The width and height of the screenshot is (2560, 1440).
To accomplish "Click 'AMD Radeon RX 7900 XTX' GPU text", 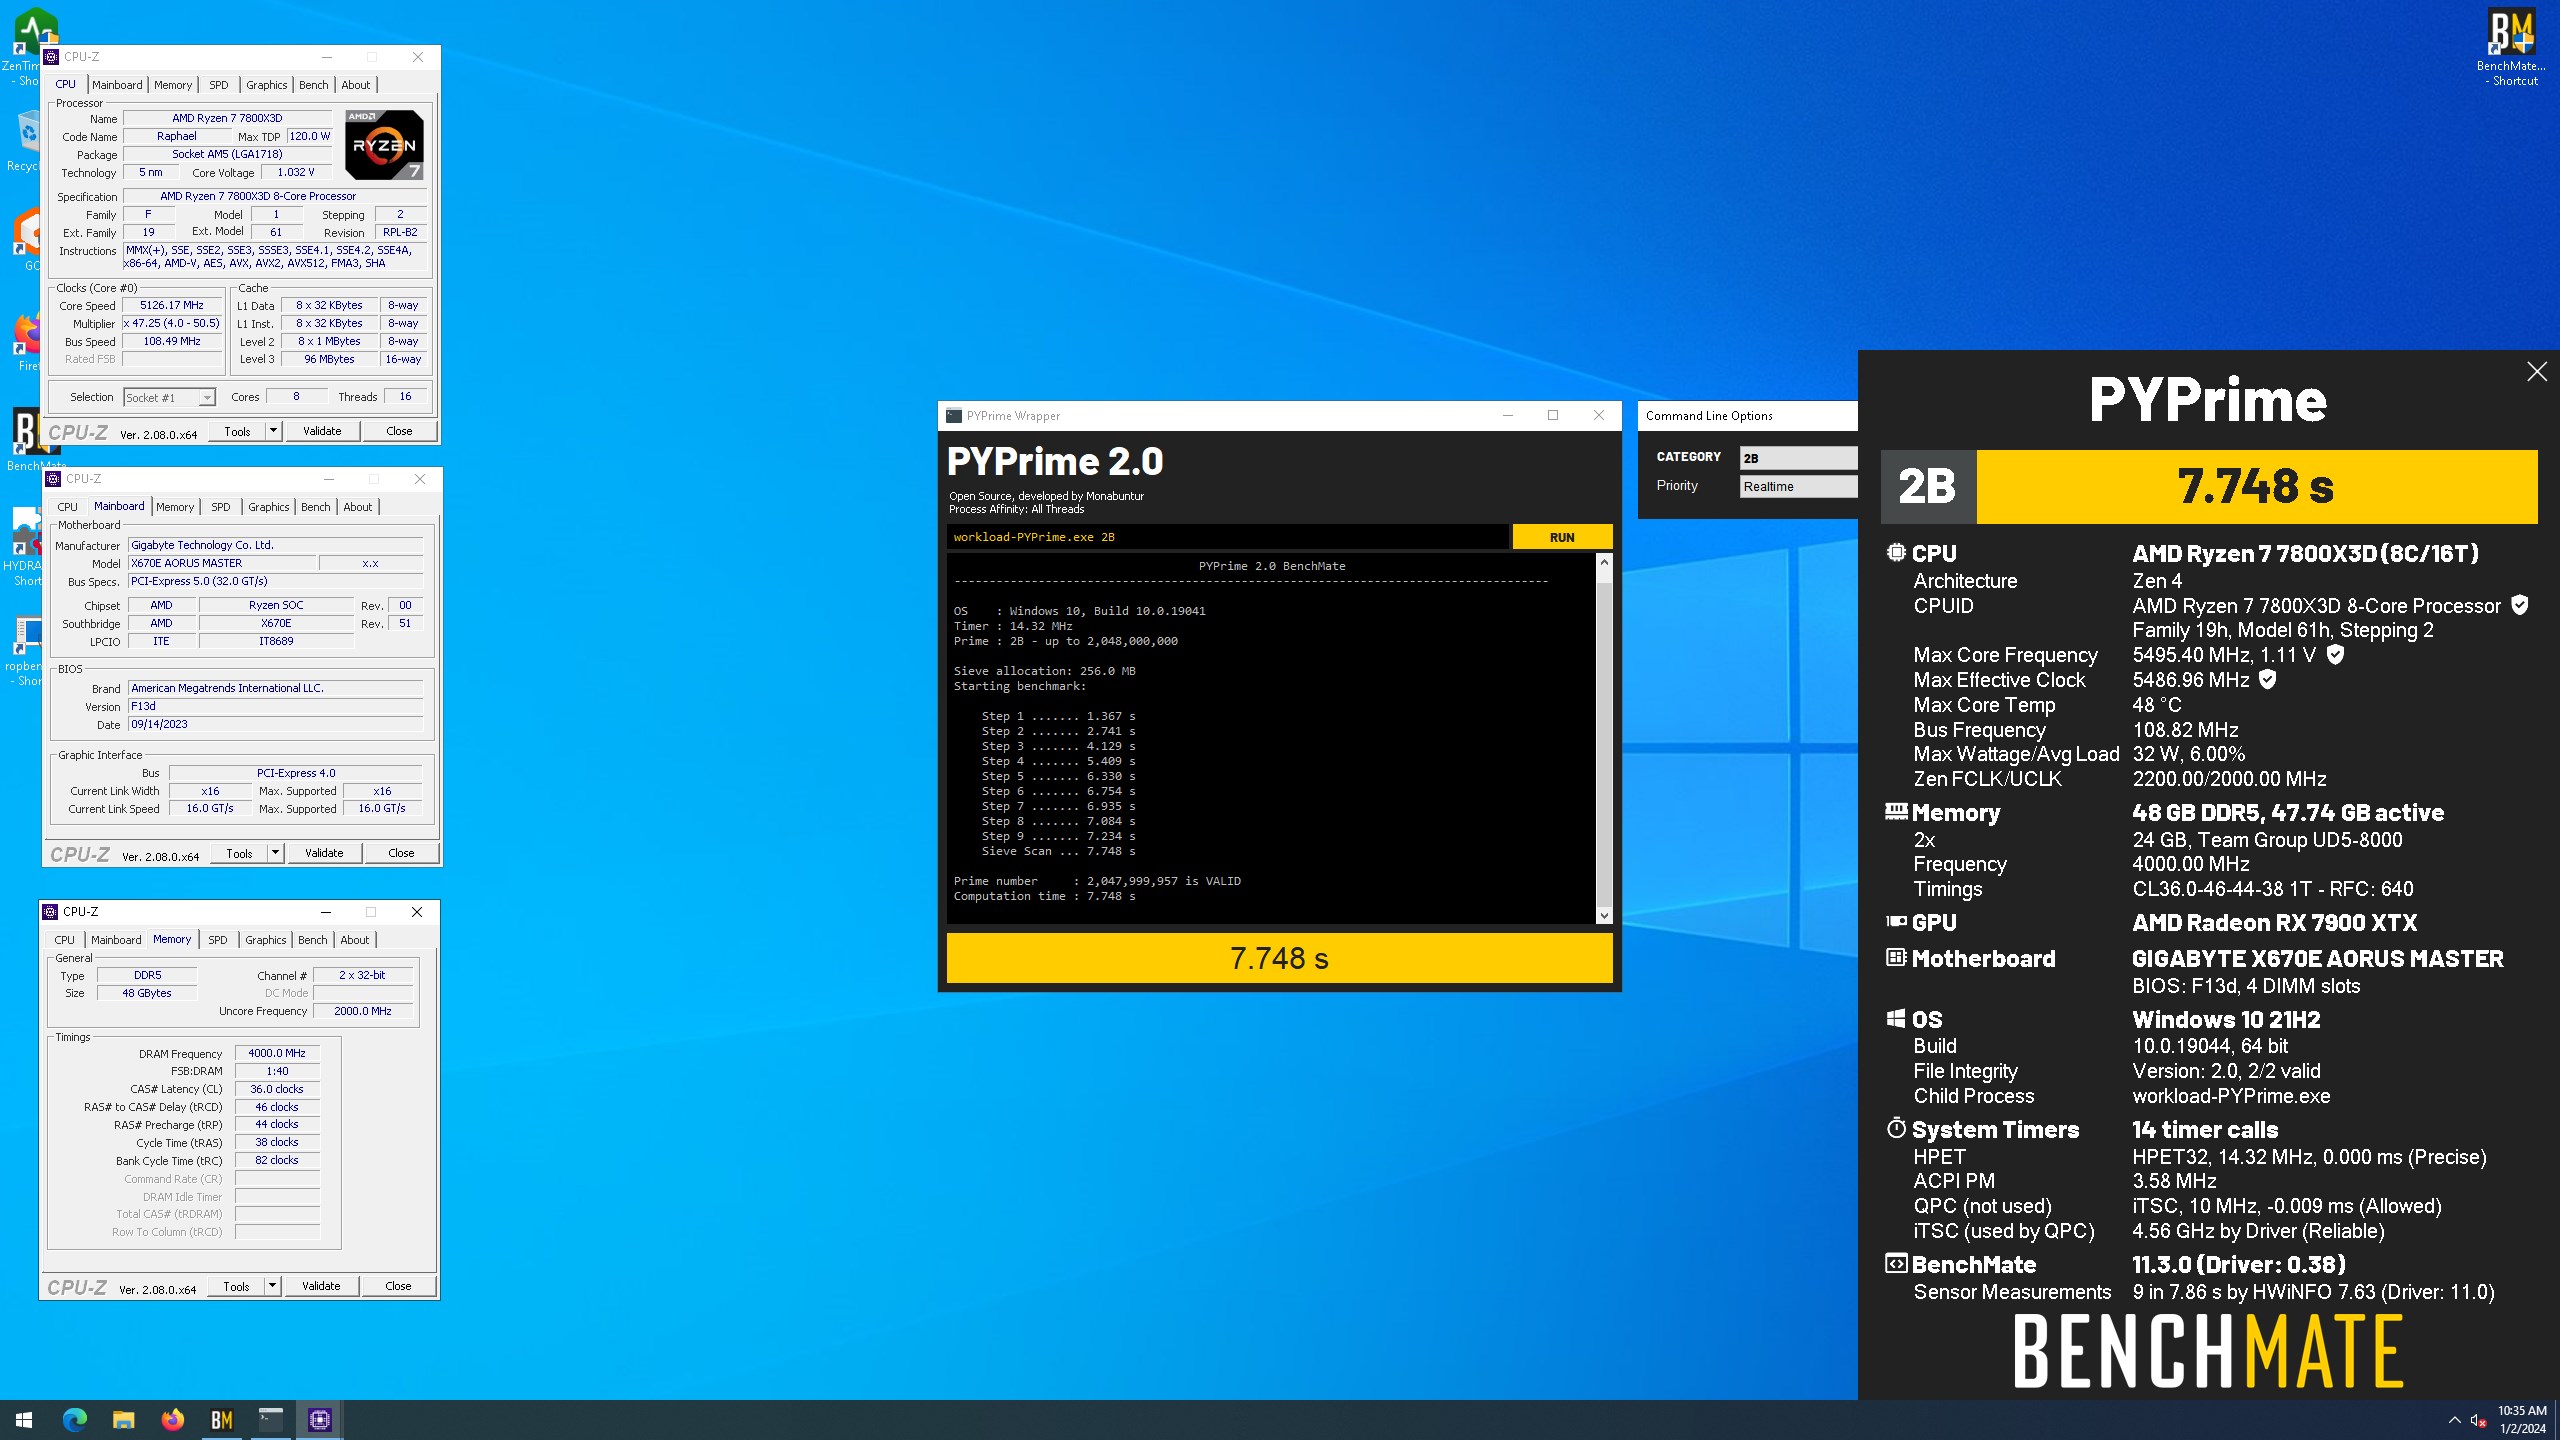I will 2274,922.
